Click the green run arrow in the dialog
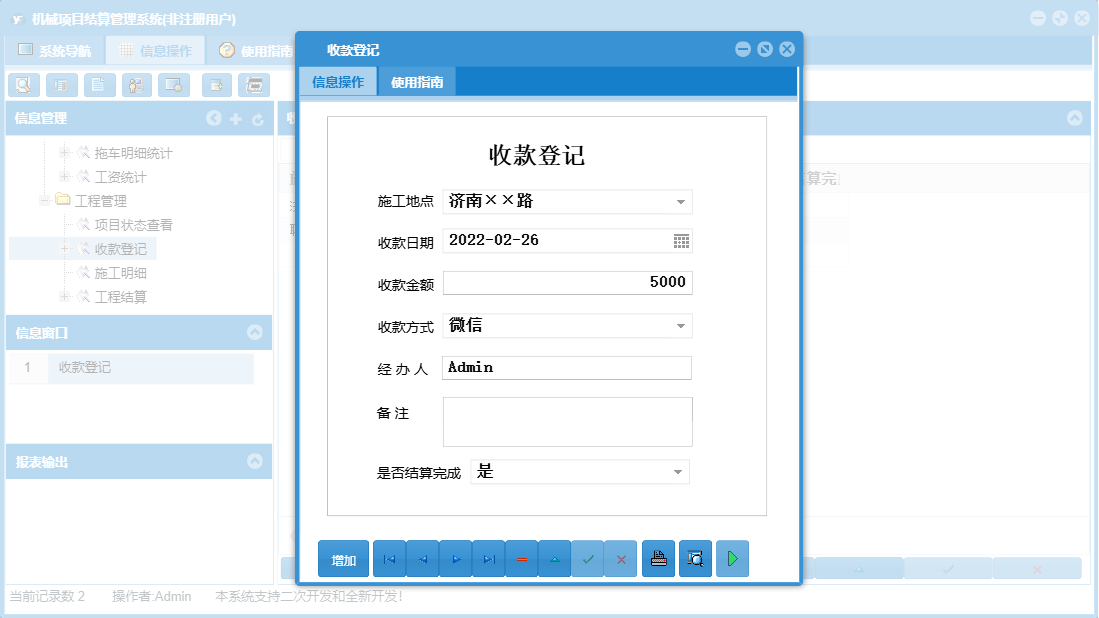Image resolution: width=1099 pixels, height=618 pixels. click(732, 558)
